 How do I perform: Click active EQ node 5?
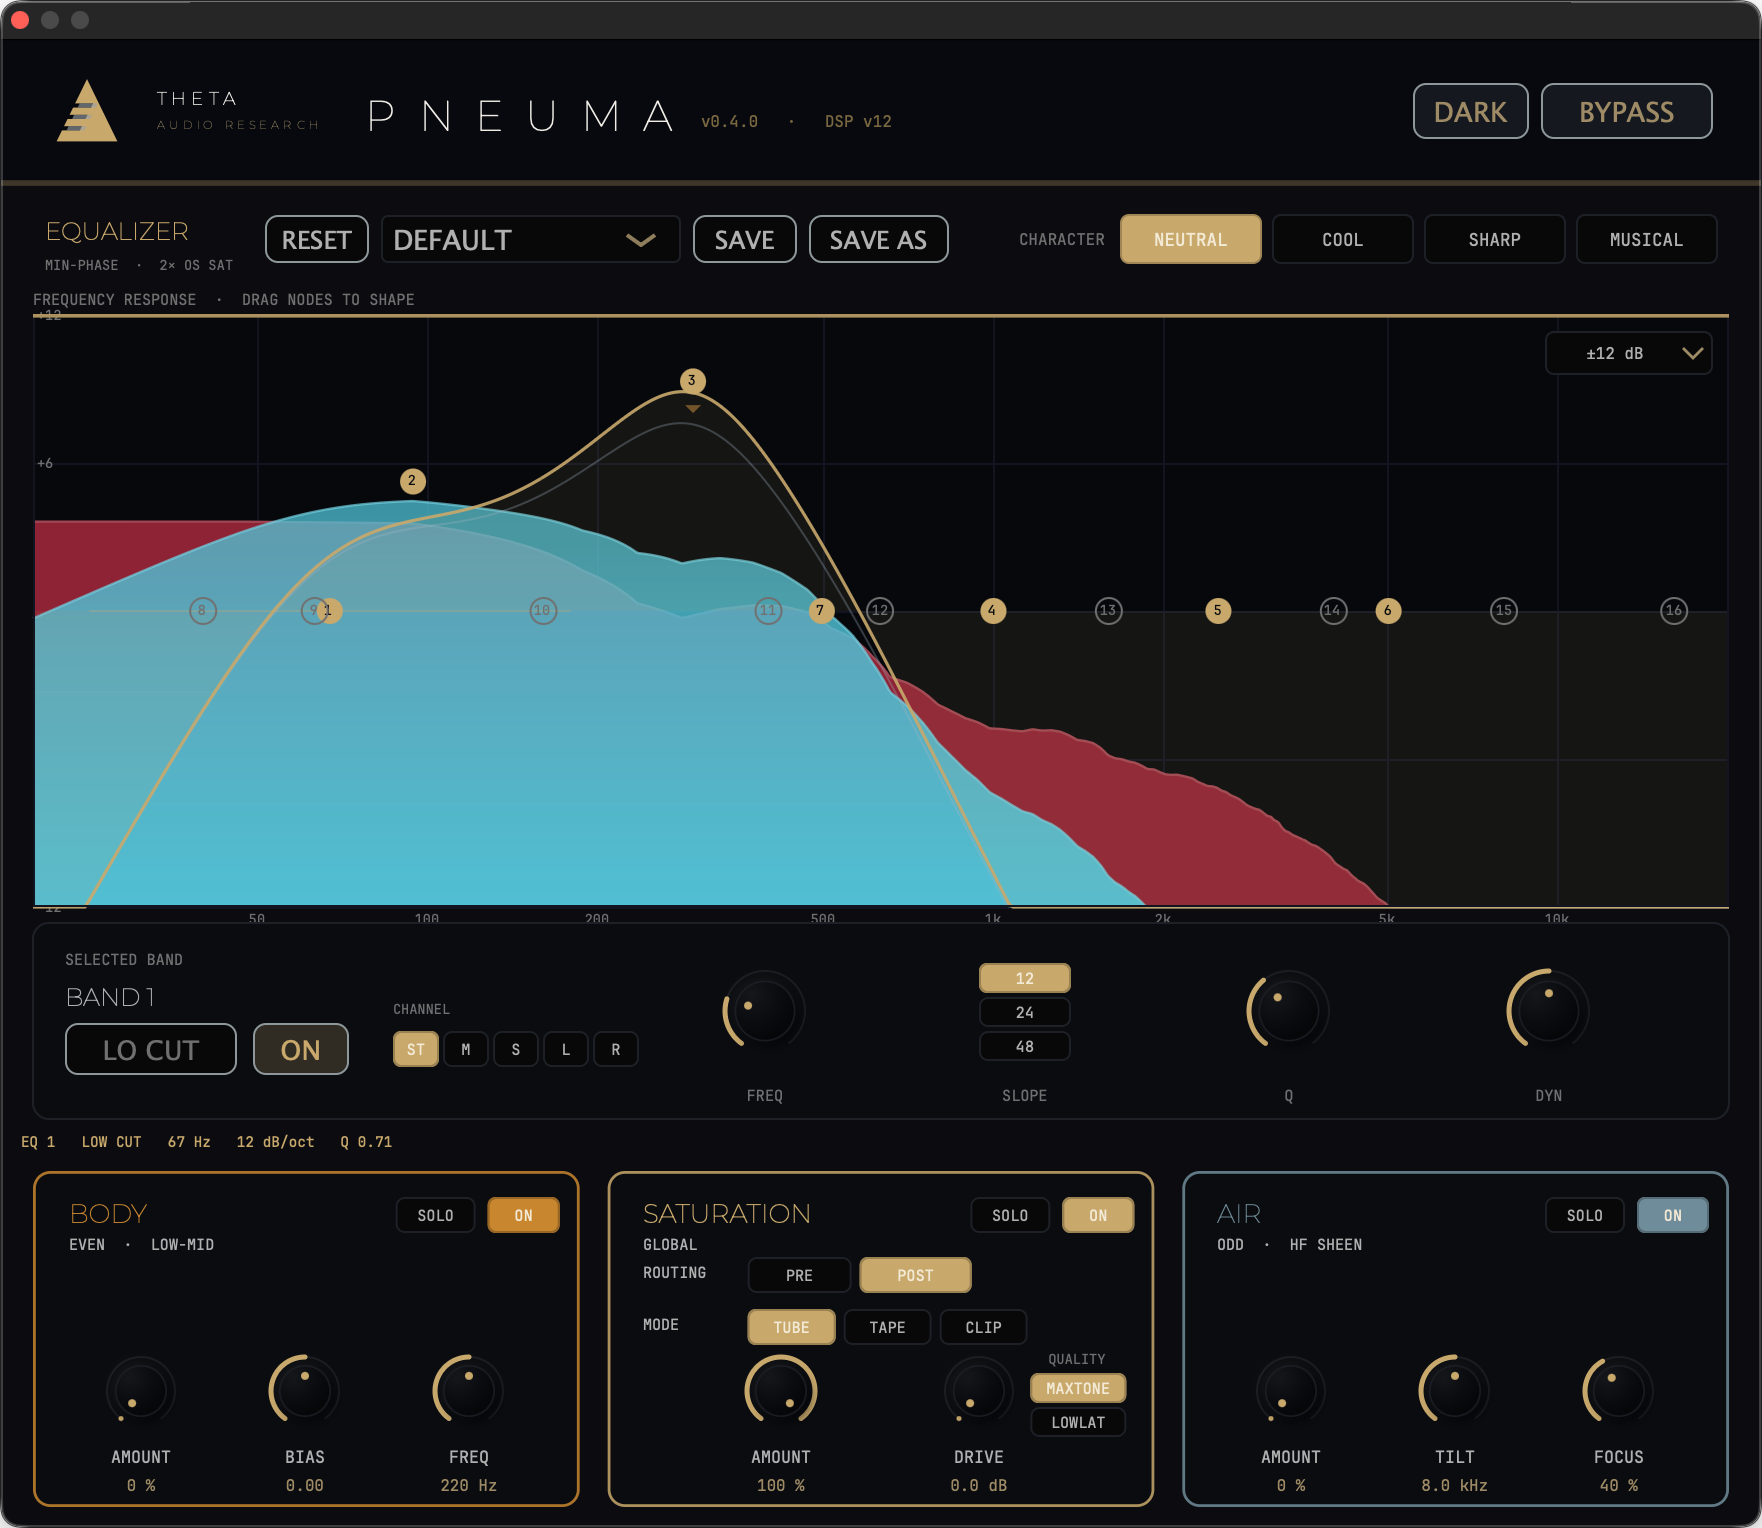1217,611
